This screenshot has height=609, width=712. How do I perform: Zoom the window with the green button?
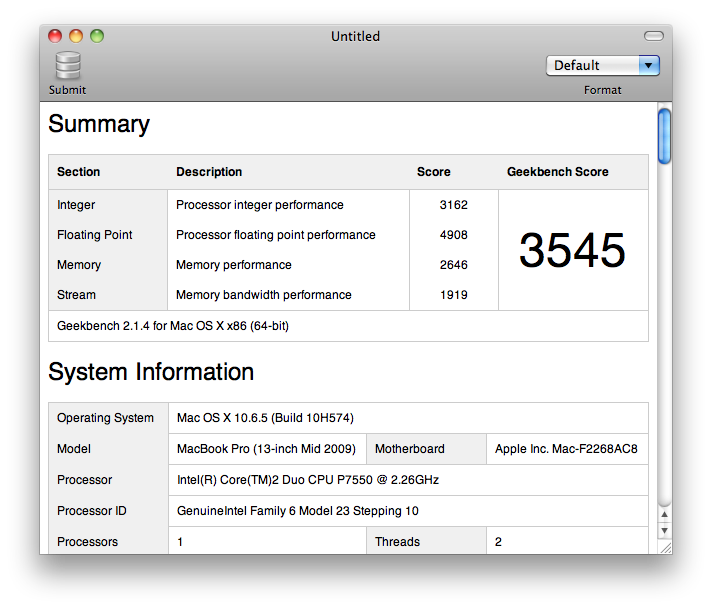97,36
